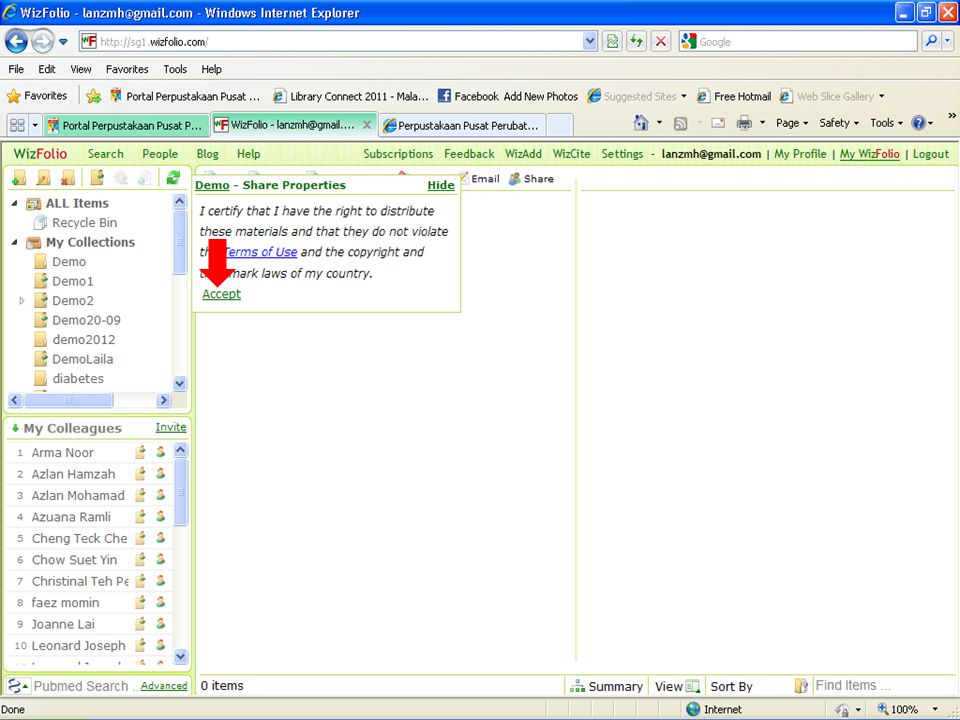This screenshot has height=720, width=960.
Task: Open the Terms of Use link
Action: (261, 252)
